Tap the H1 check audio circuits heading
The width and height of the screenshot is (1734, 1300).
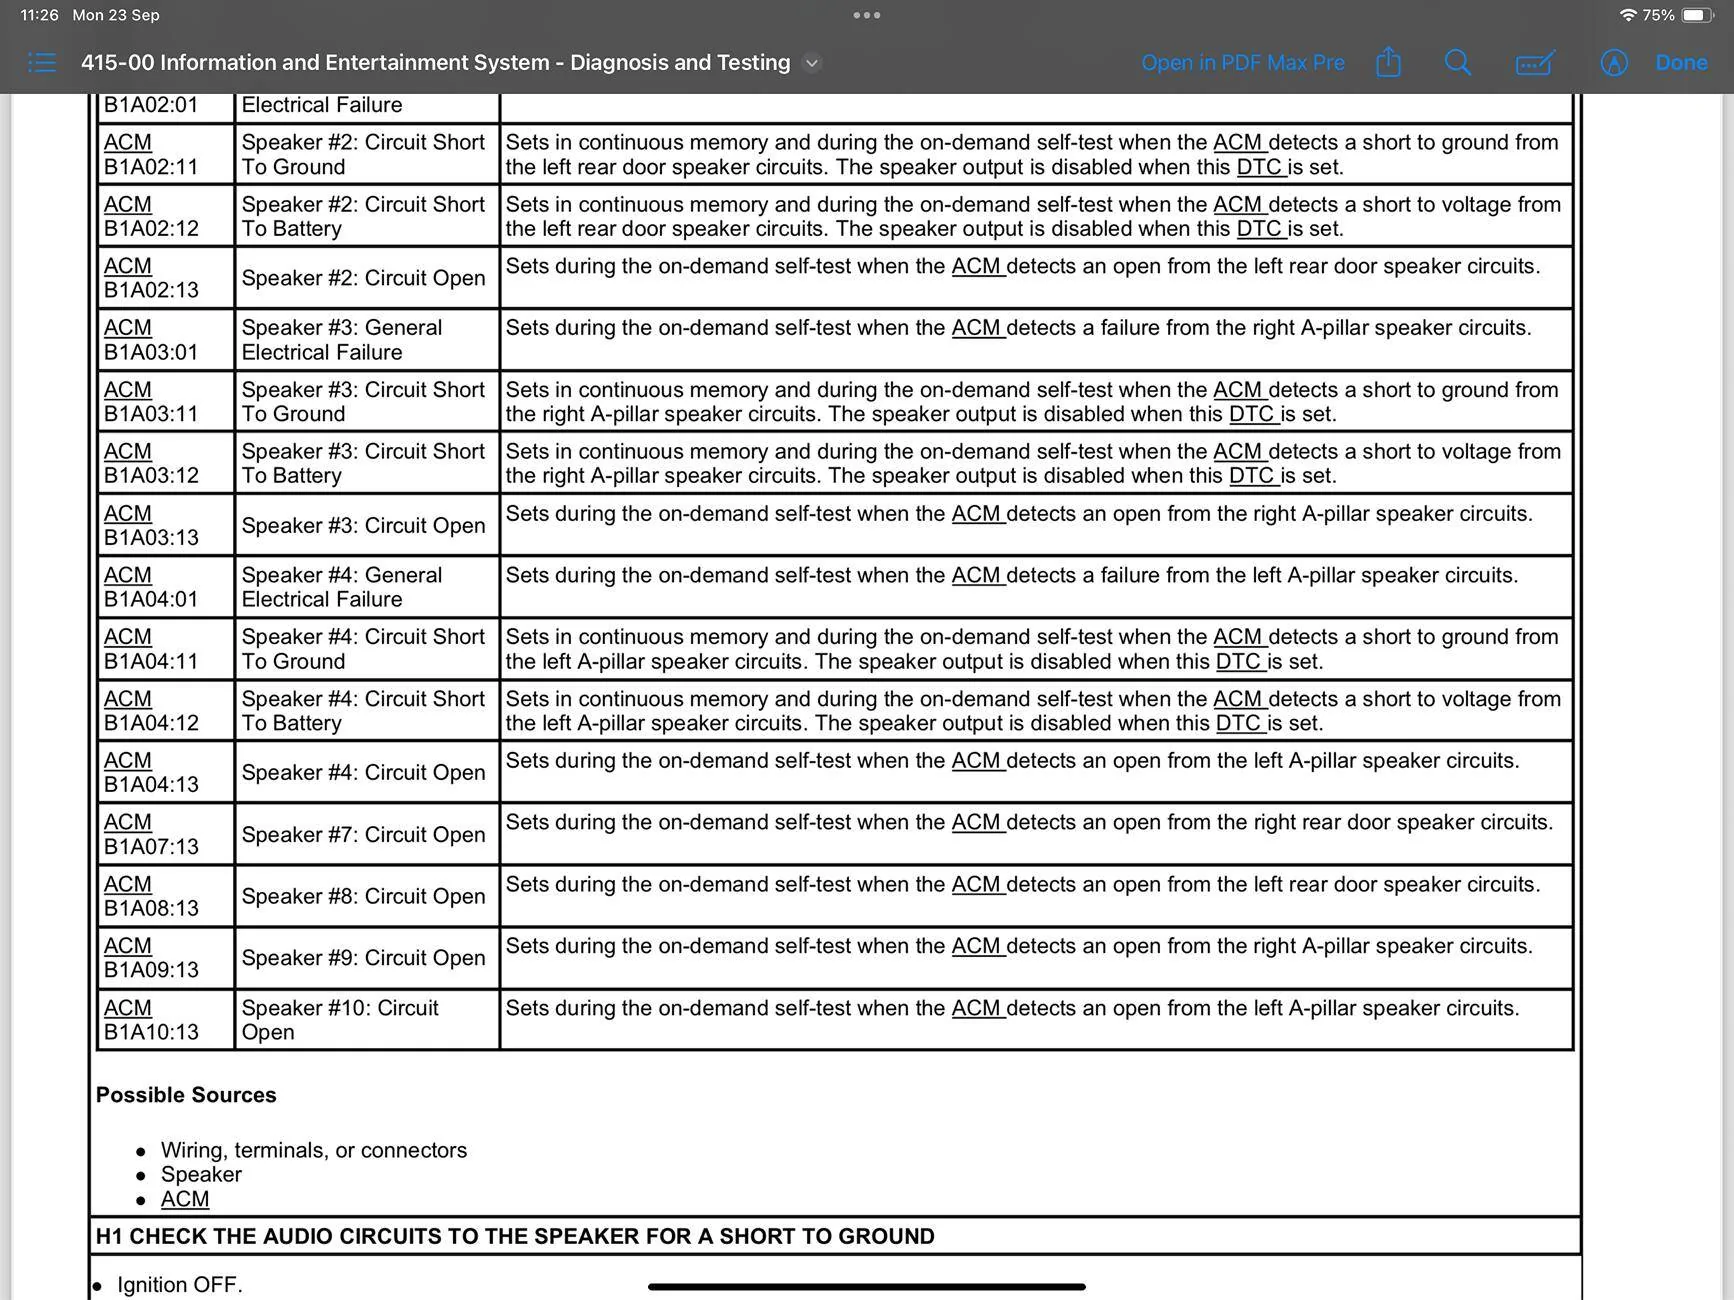point(515,1236)
